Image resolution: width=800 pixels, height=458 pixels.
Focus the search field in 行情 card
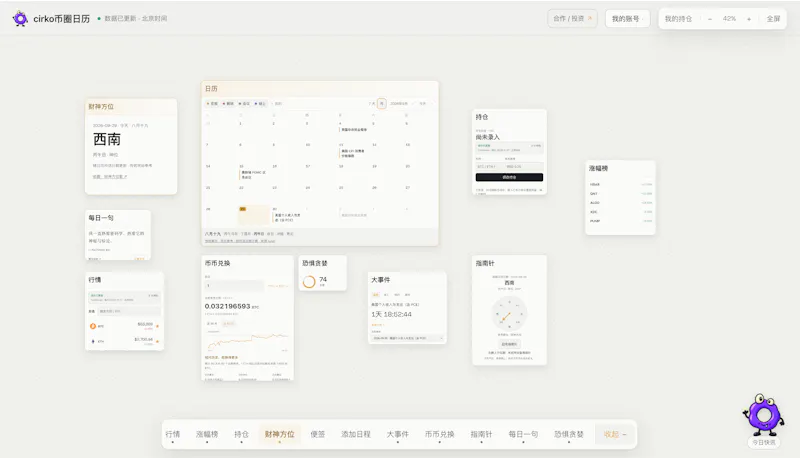[x=129, y=311]
